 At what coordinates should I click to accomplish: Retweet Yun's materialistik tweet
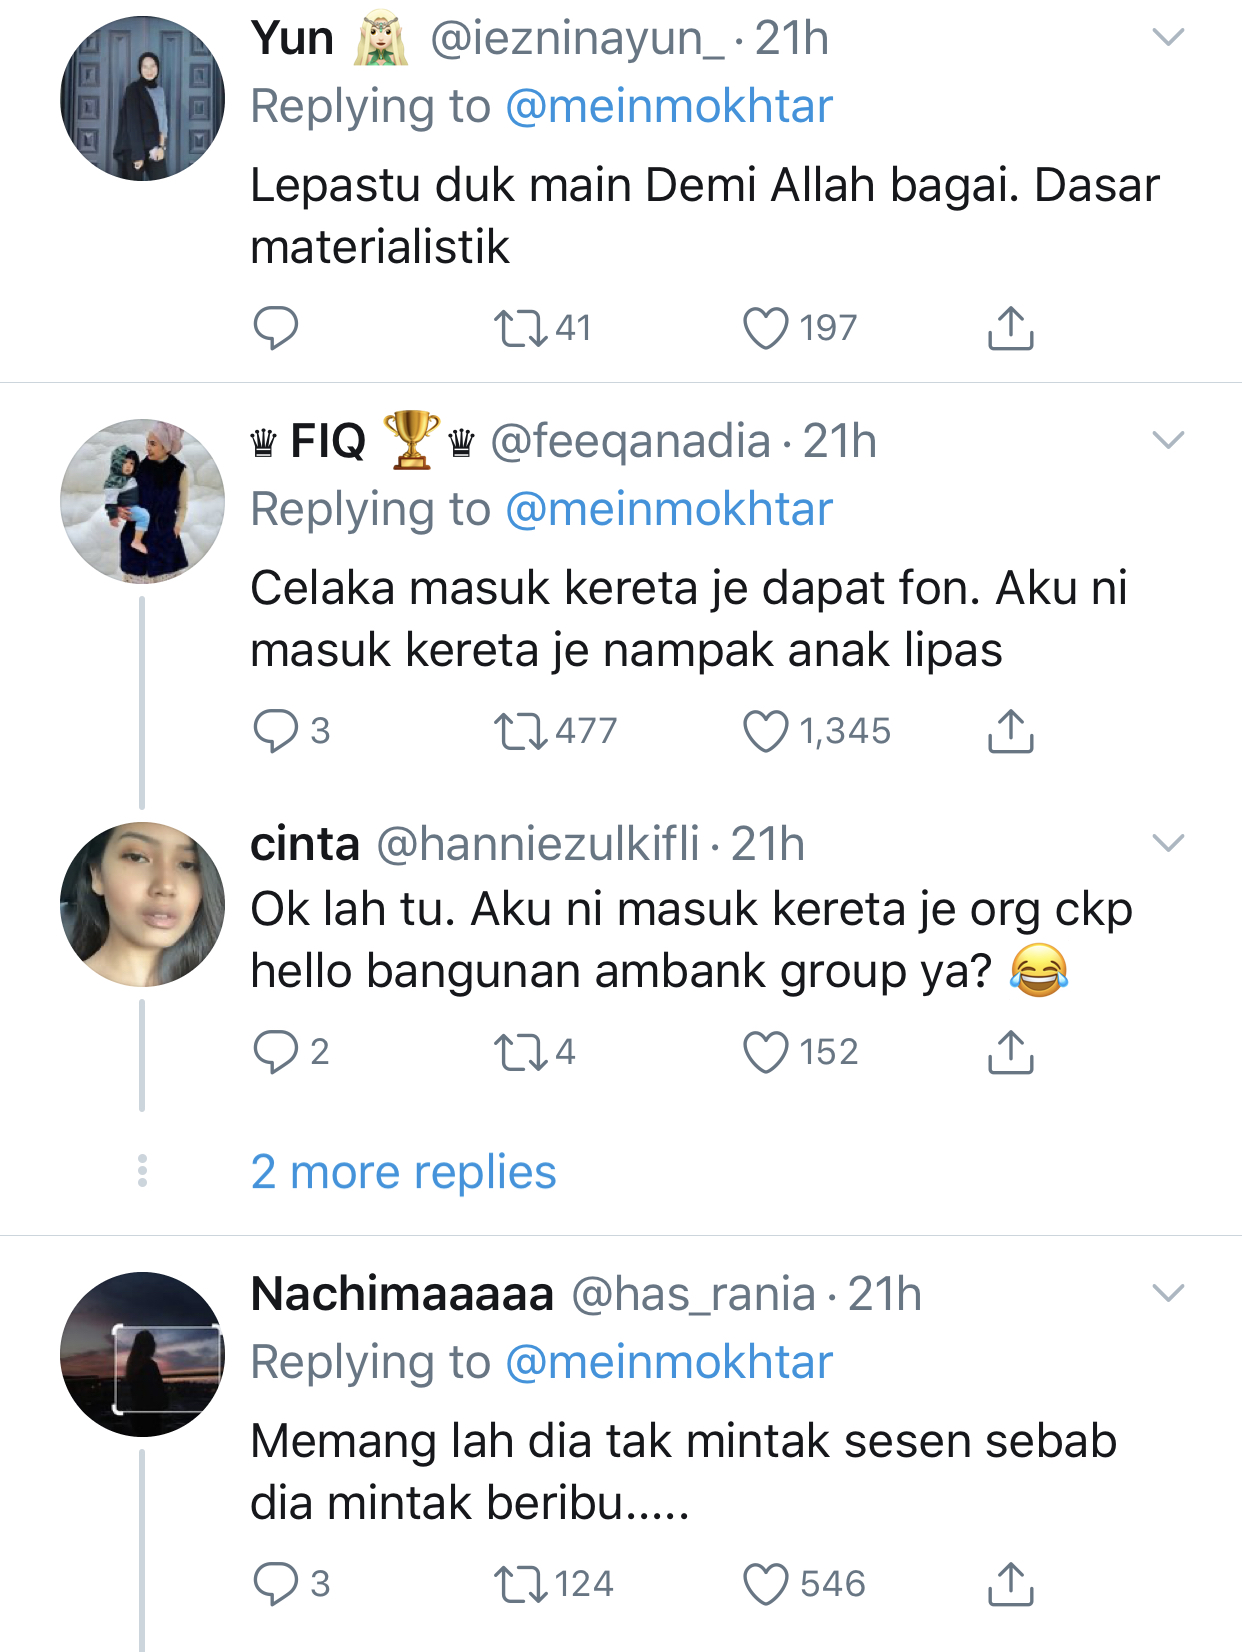[x=521, y=328]
